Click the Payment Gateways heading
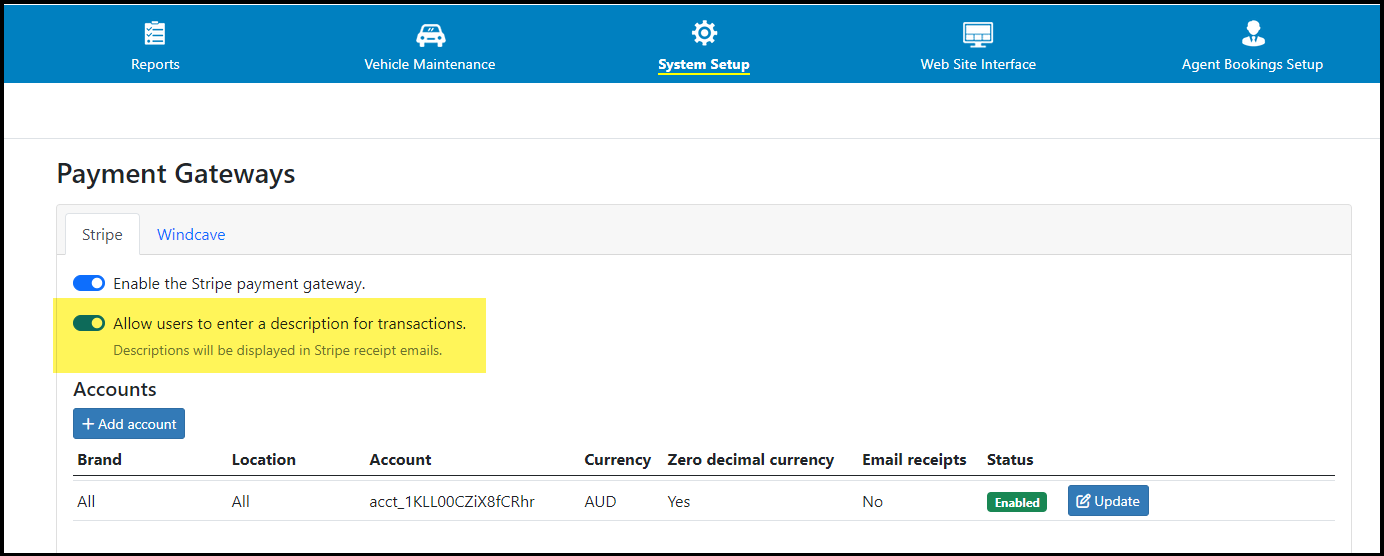 point(176,174)
